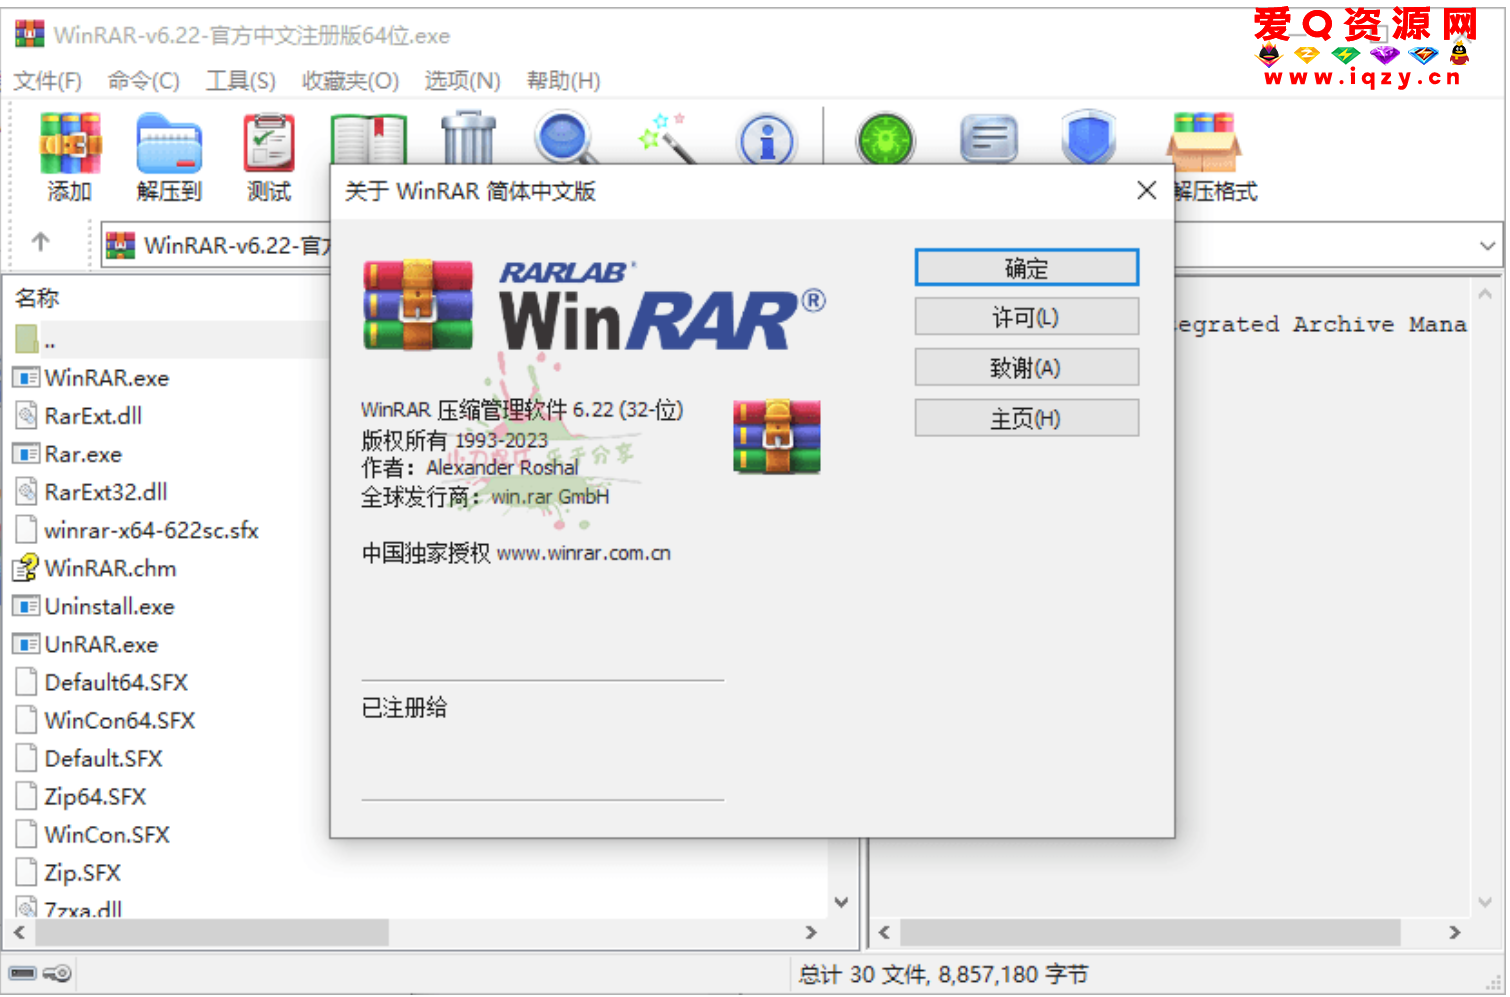Click the parent folder '..' icon
This screenshot has height=997, width=1510.
27,339
